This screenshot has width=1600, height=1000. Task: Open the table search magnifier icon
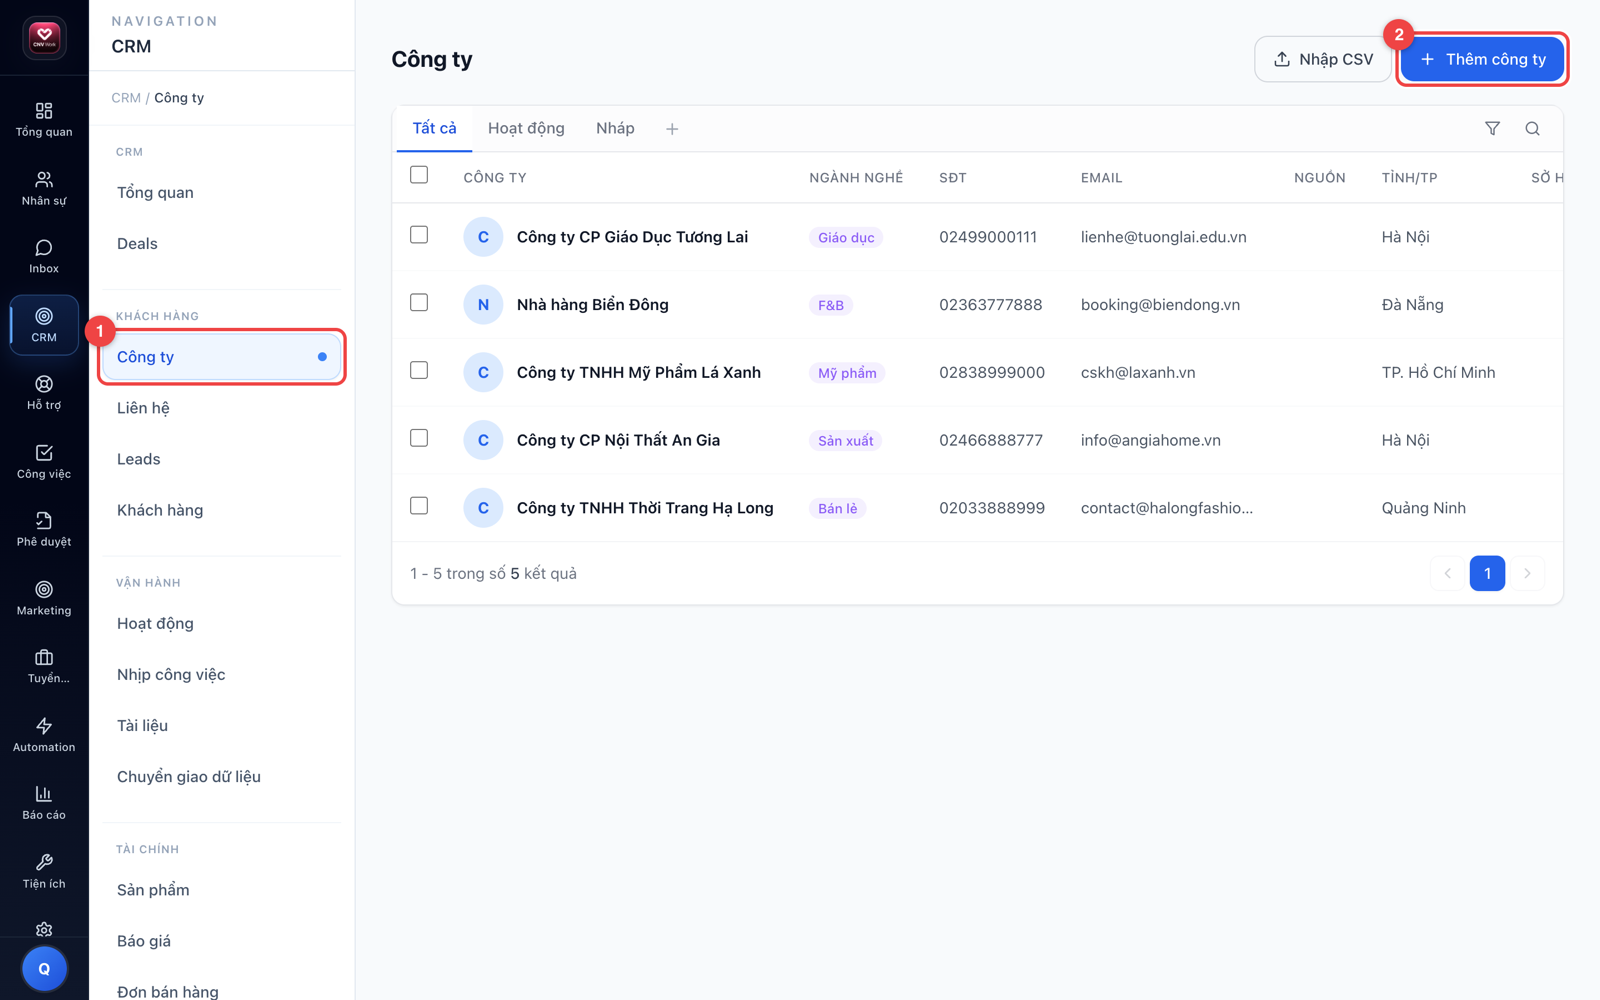click(x=1532, y=128)
